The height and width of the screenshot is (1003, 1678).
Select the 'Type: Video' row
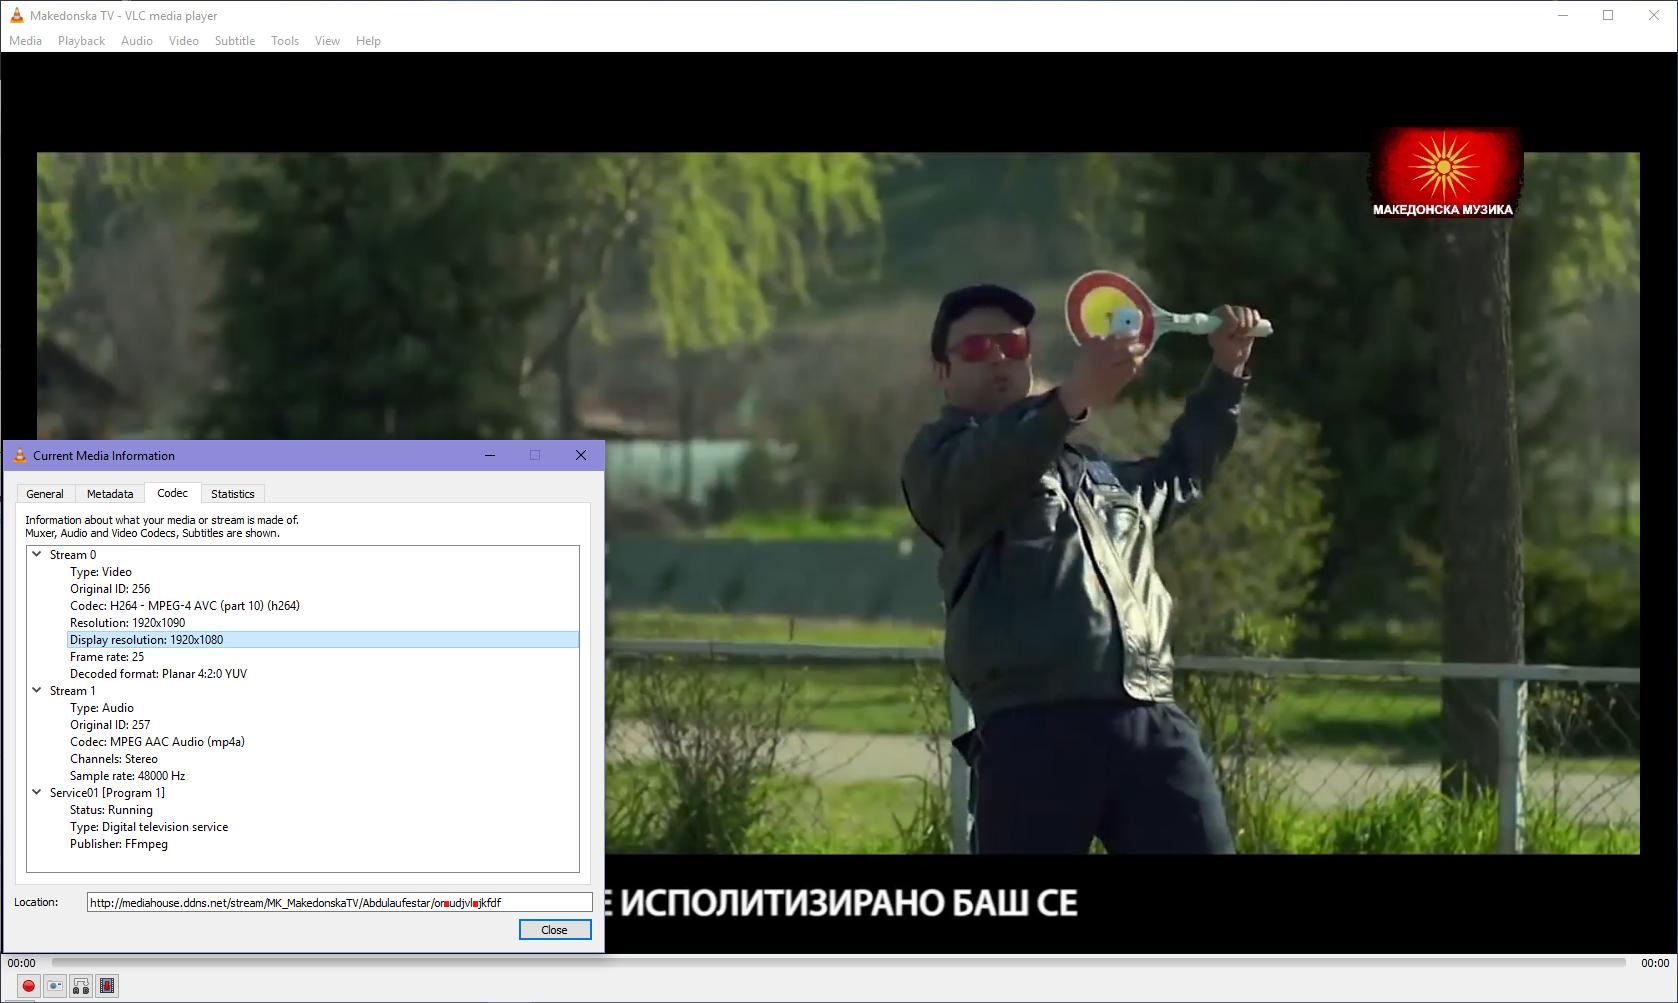pos(323,572)
